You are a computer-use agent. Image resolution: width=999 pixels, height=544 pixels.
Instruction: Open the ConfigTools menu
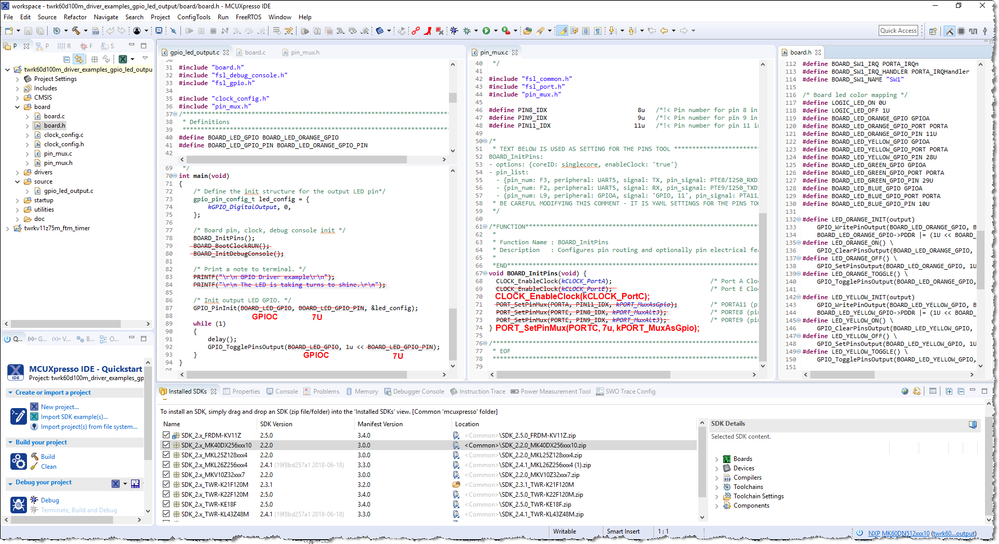click(193, 17)
